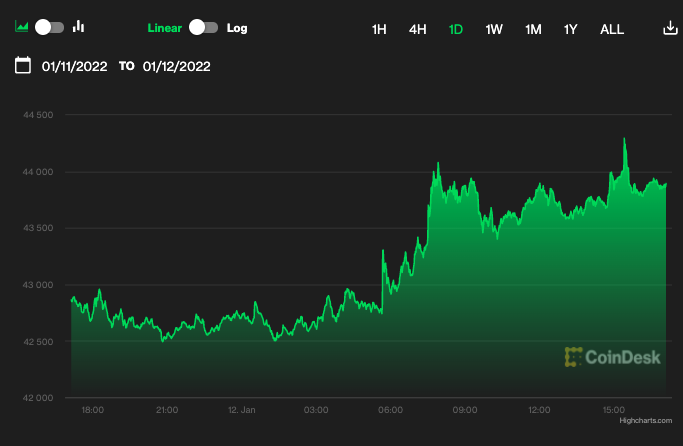Switch to the 4H time range
The image size is (683, 446).
417,29
